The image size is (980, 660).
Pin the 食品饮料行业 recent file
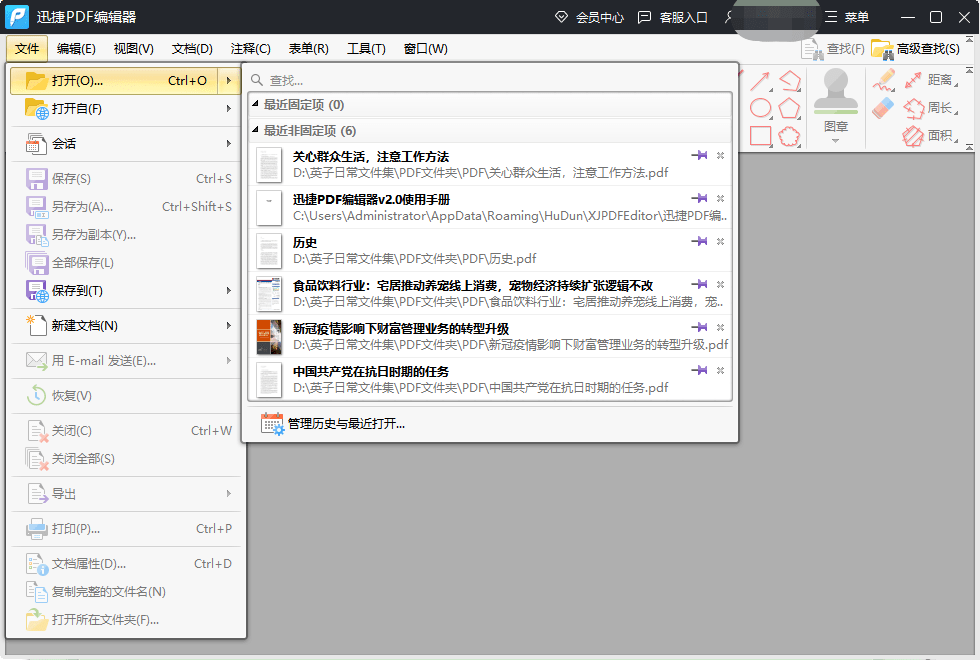(x=699, y=284)
